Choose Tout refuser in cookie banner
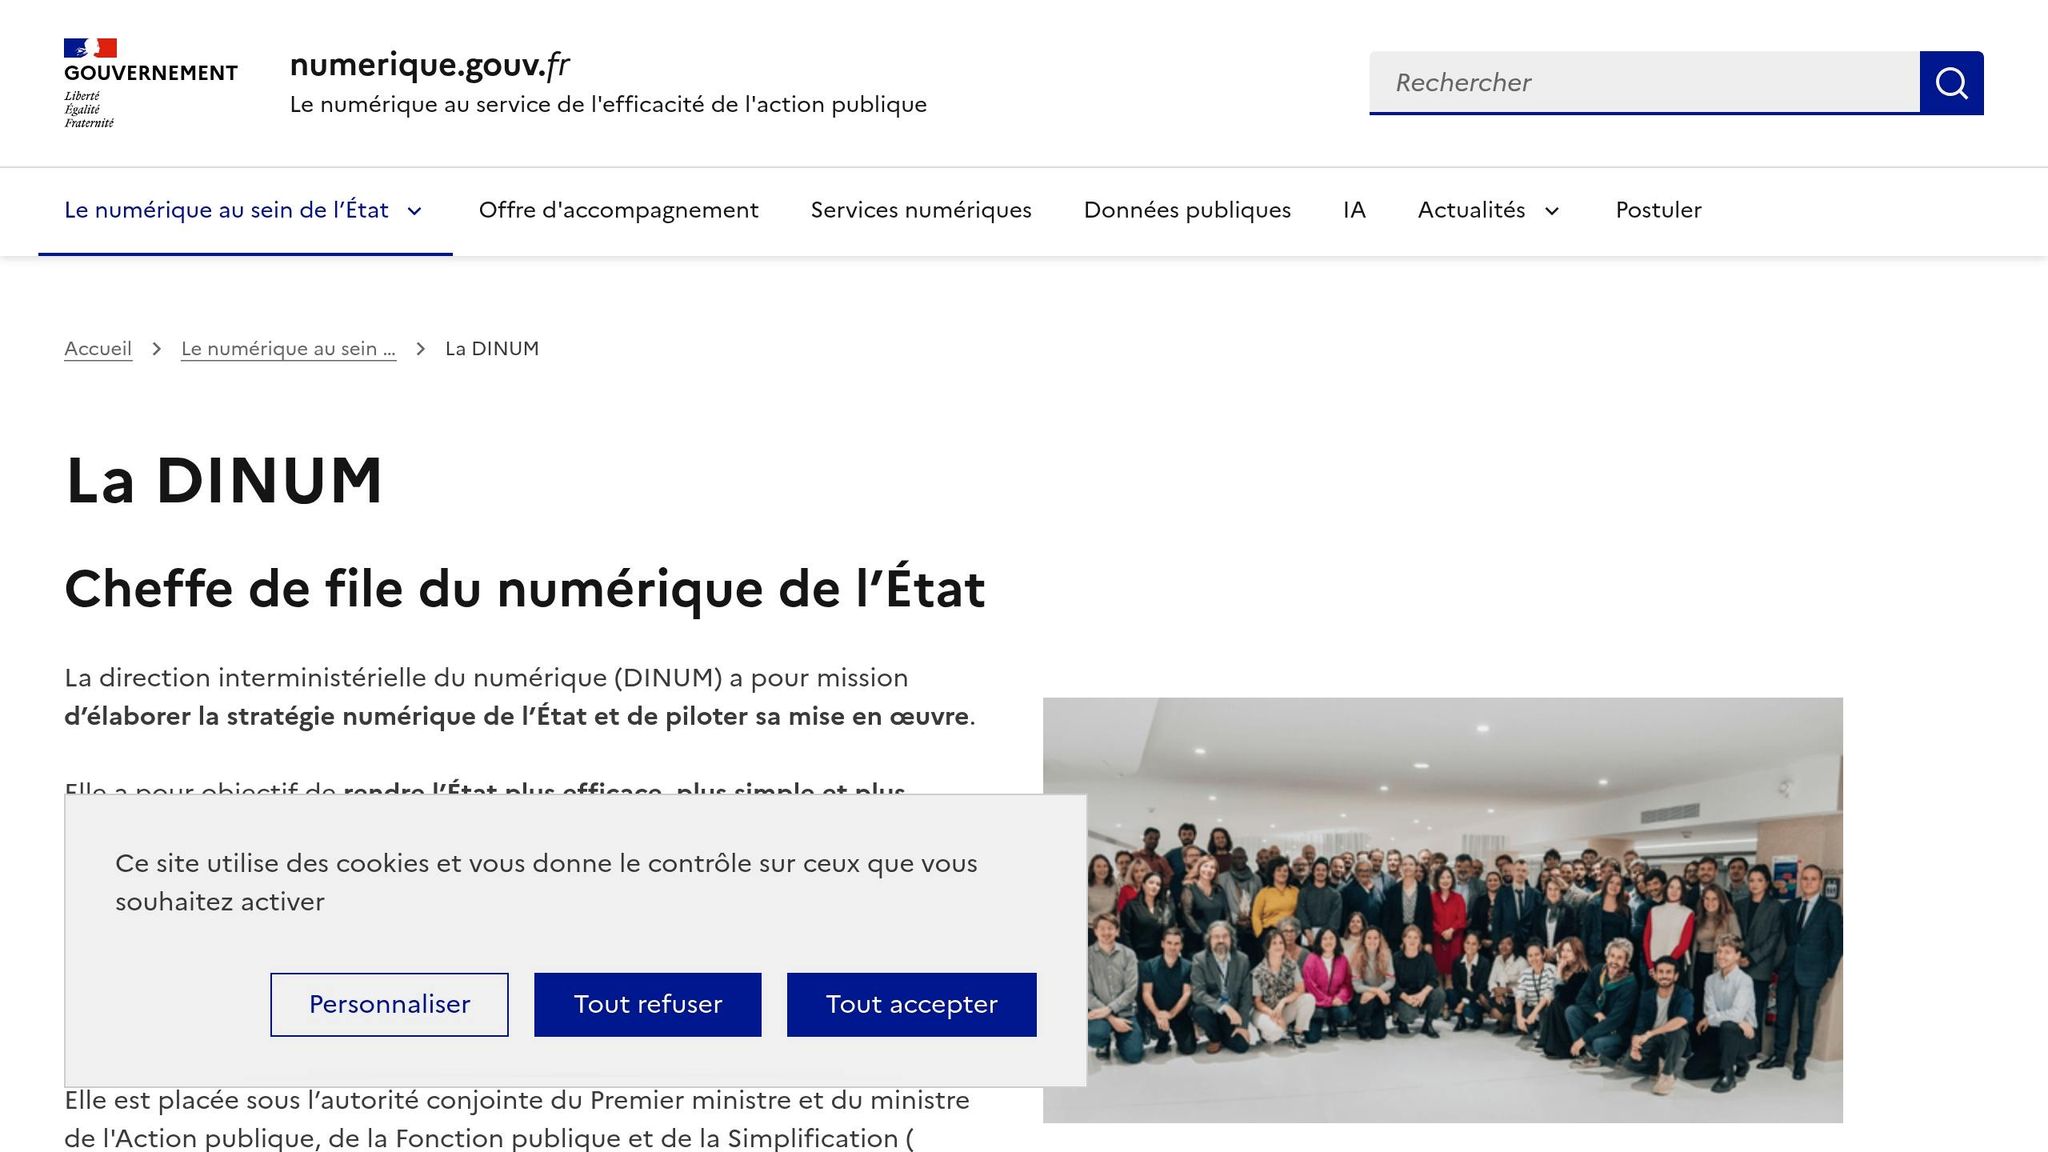 (x=647, y=1004)
